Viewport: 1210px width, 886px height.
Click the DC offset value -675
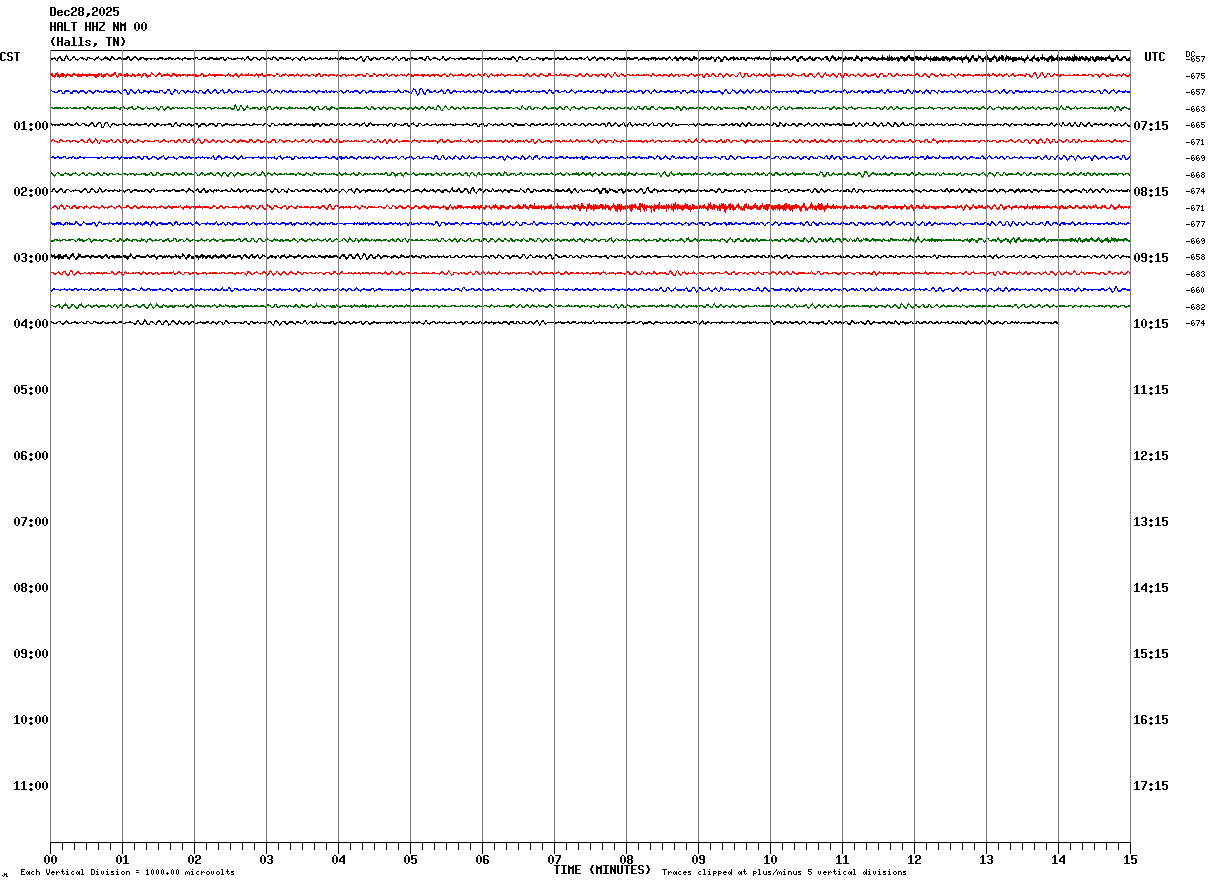point(1195,76)
